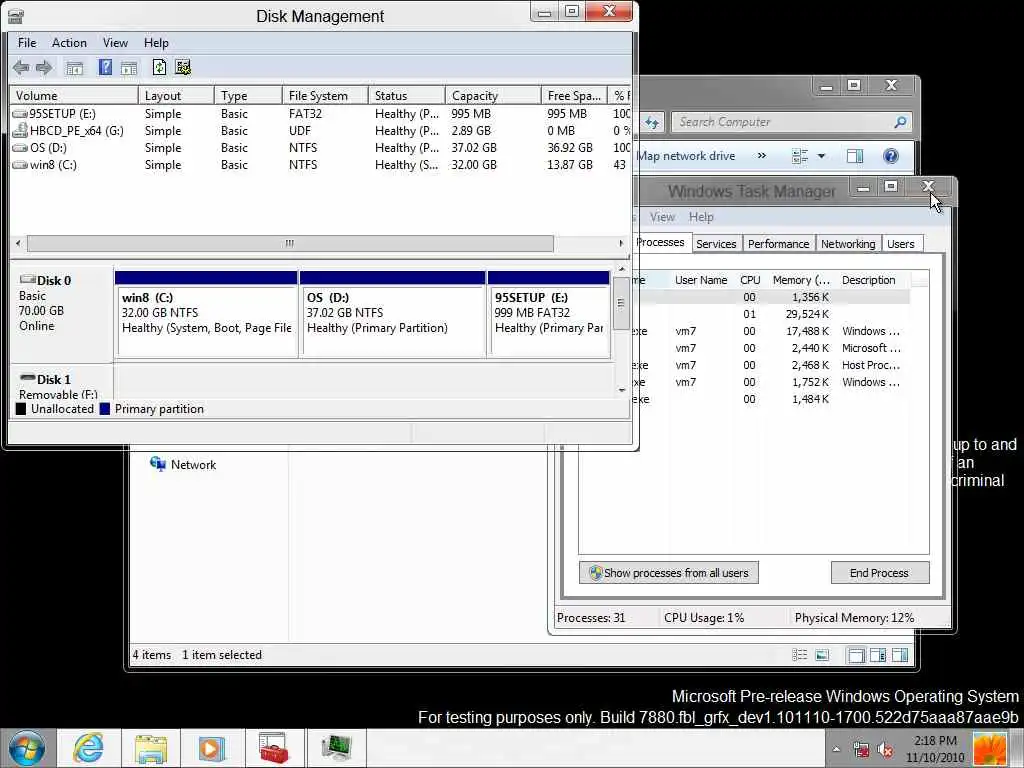The image size is (1024, 768).
Task: Switch to the Networking tab in Task Manager
Action: [x=848, y=244]
